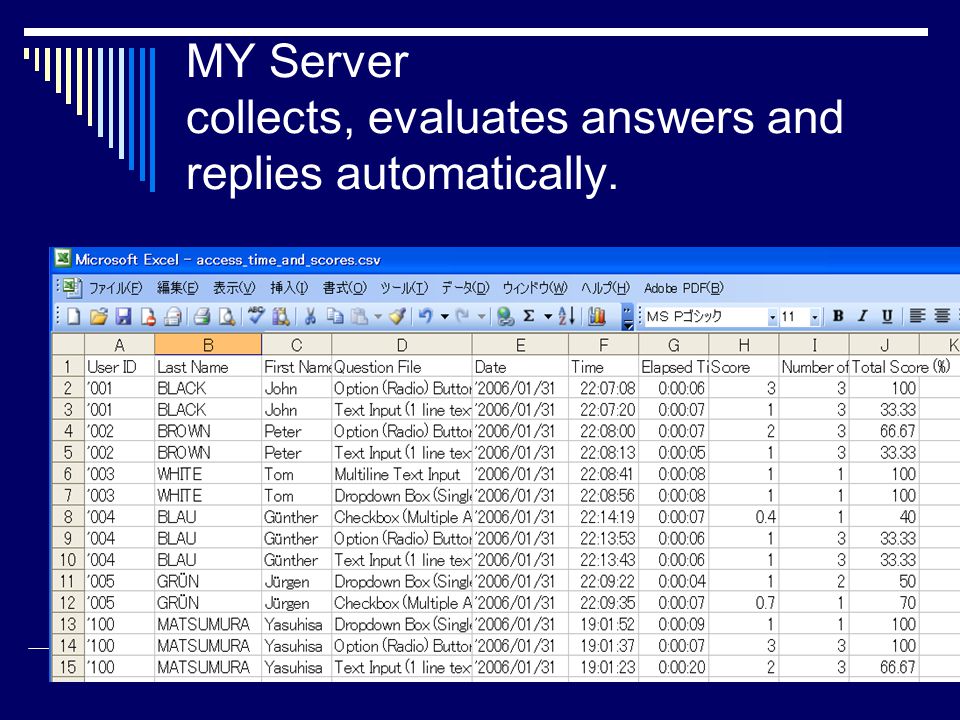Open the ツール(T) Tools menu

click(x=404, y=288)
